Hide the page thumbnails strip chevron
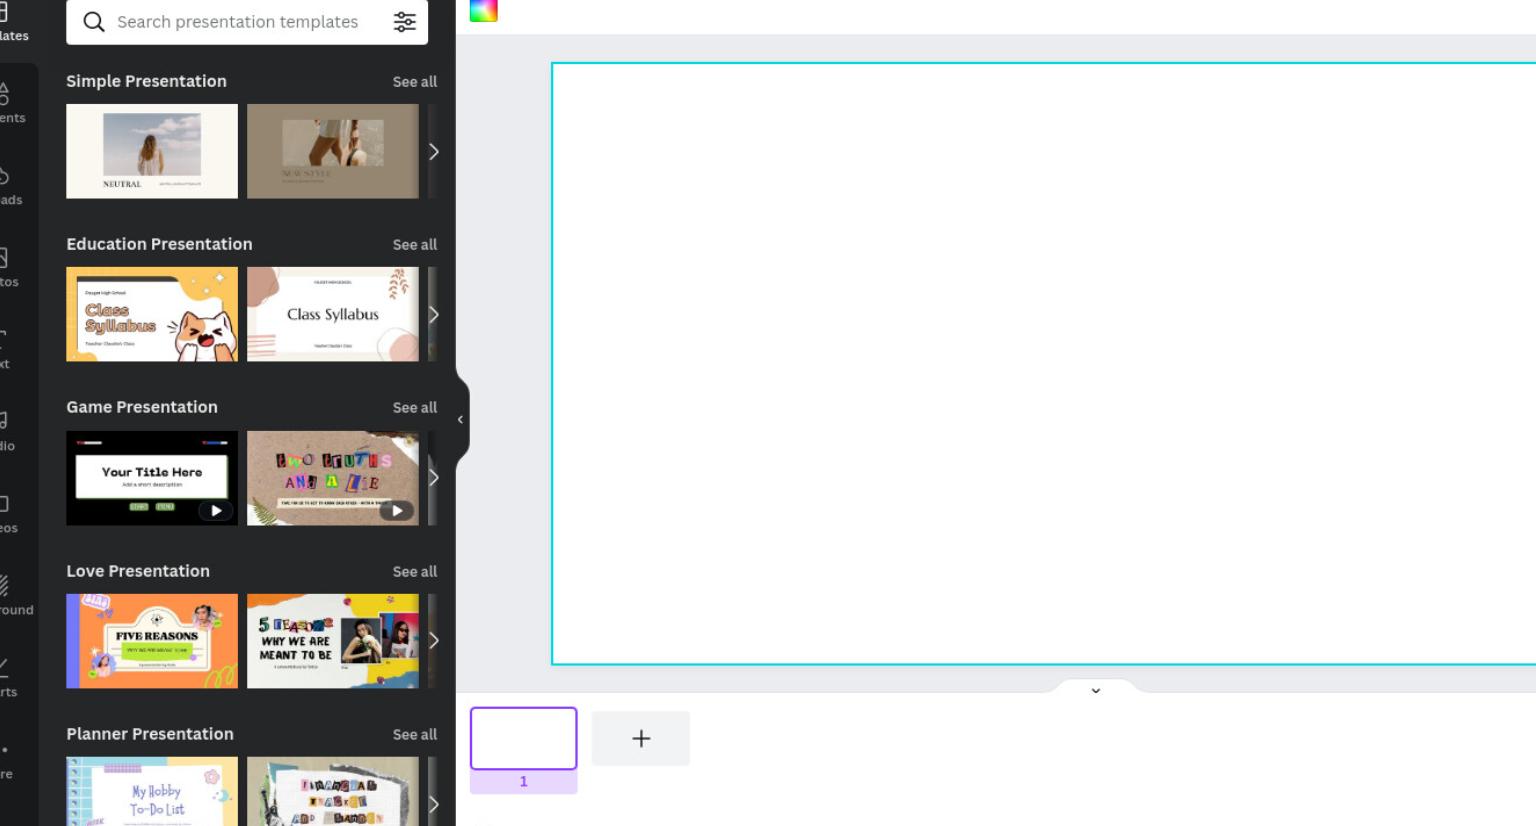1536x826 pixels. (1096, 690)
